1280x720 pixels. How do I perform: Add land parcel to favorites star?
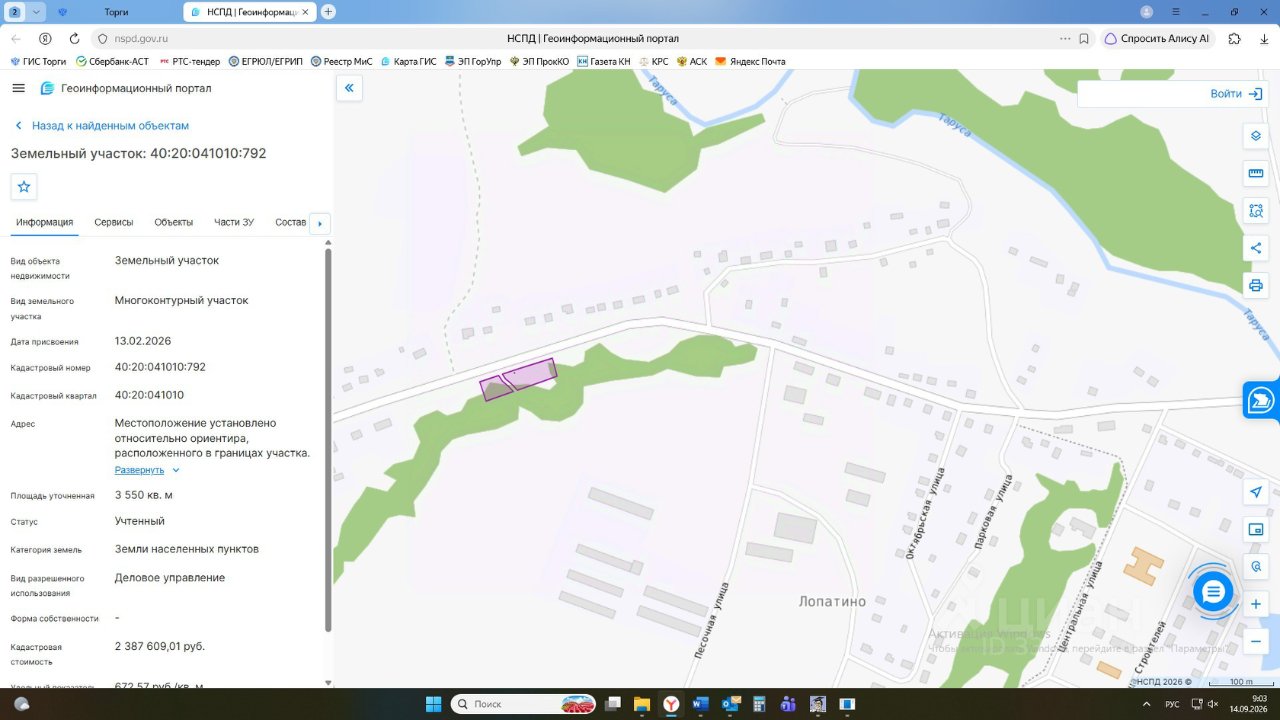pos(24,186)
